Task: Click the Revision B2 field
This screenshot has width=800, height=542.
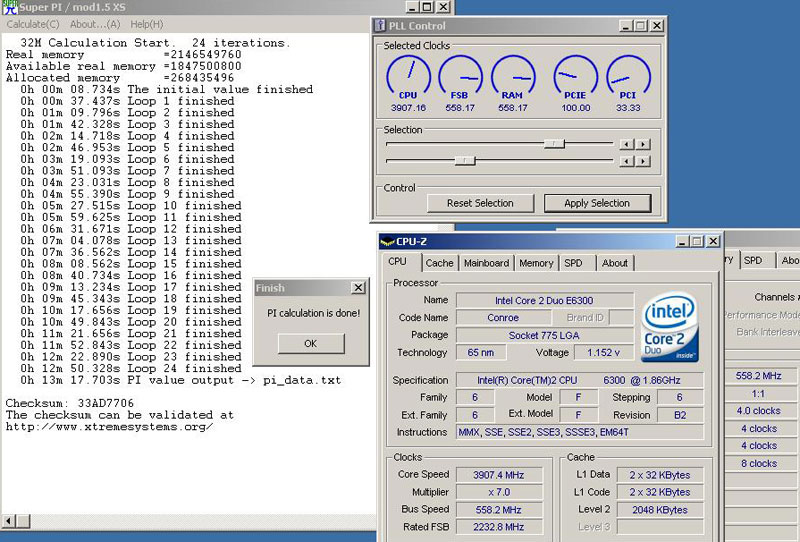Action: pyautogui.click(x=680, y=415)
